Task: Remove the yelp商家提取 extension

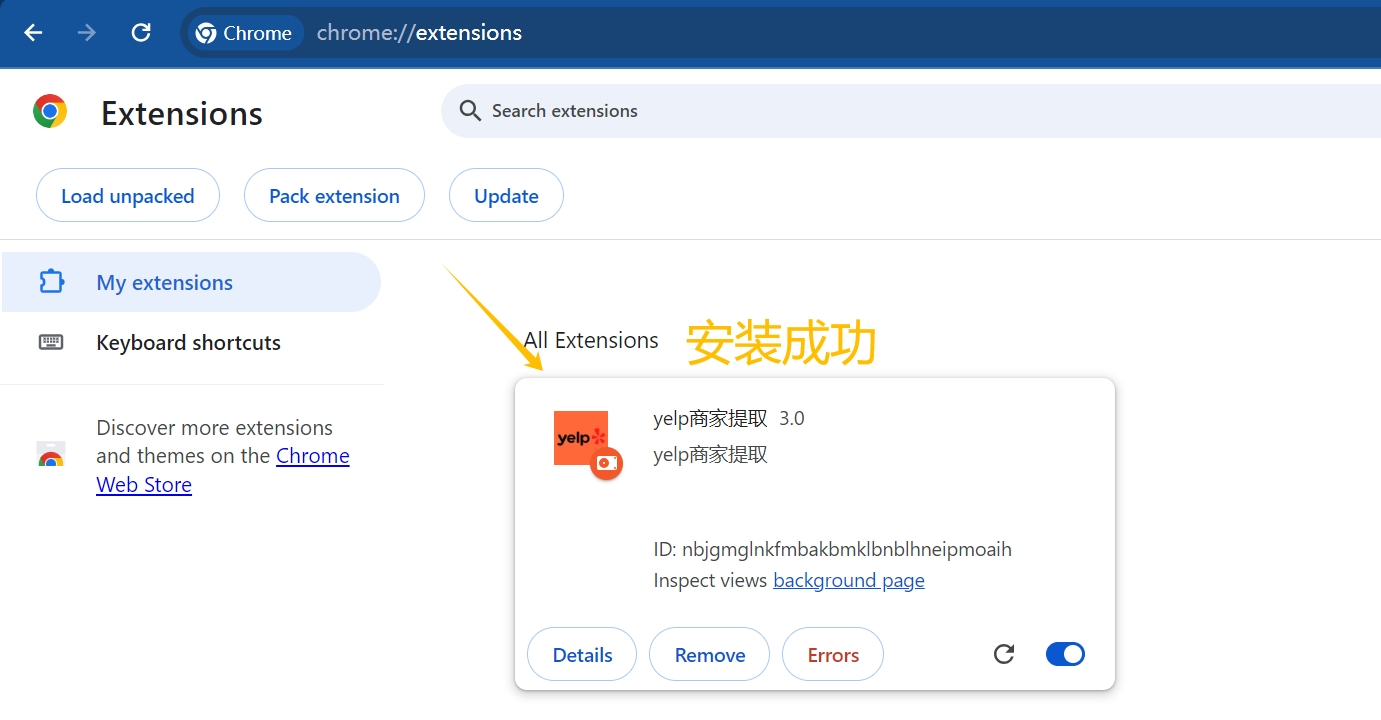Action: [x=709, y=654]
